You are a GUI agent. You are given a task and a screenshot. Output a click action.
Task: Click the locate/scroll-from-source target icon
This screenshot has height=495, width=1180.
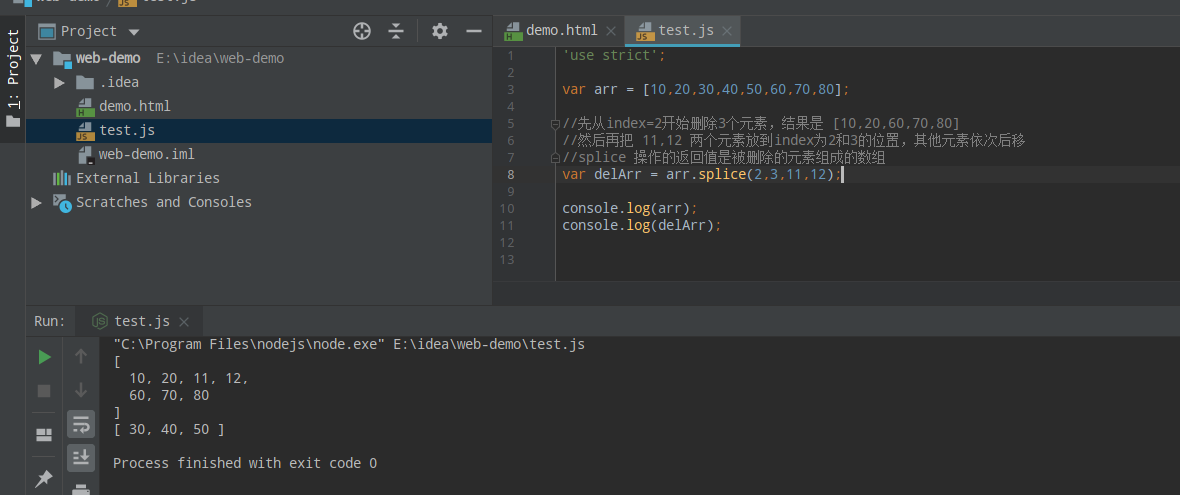(362, 31)
